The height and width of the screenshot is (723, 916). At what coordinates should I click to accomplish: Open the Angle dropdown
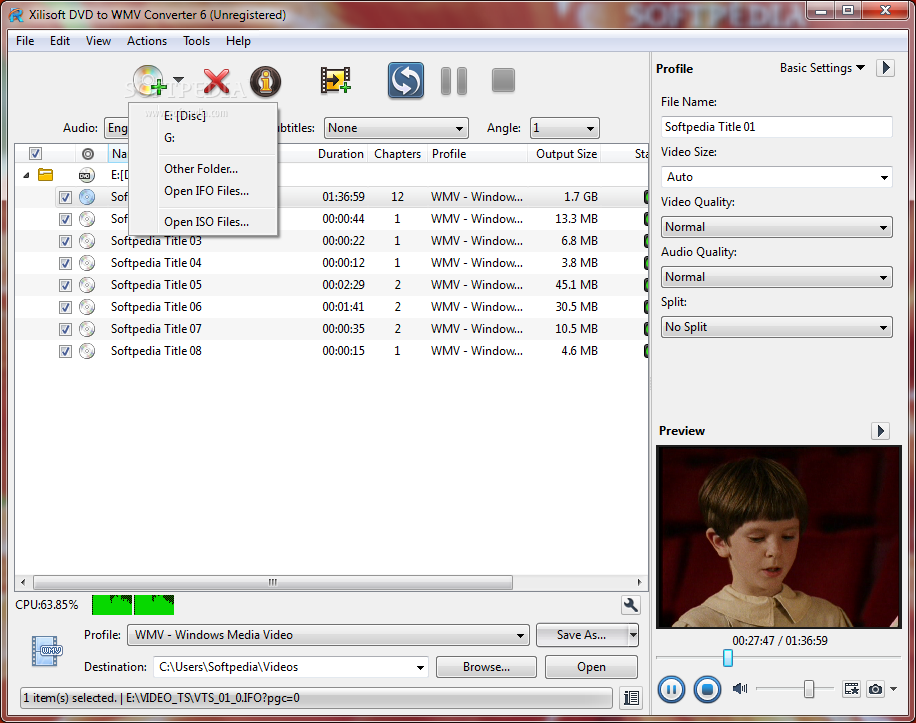565,128
